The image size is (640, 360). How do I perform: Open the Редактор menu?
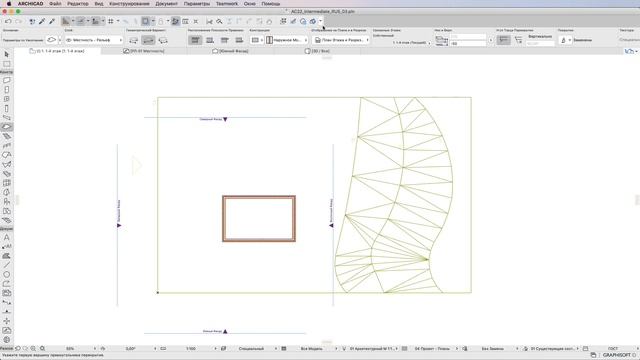78,4
